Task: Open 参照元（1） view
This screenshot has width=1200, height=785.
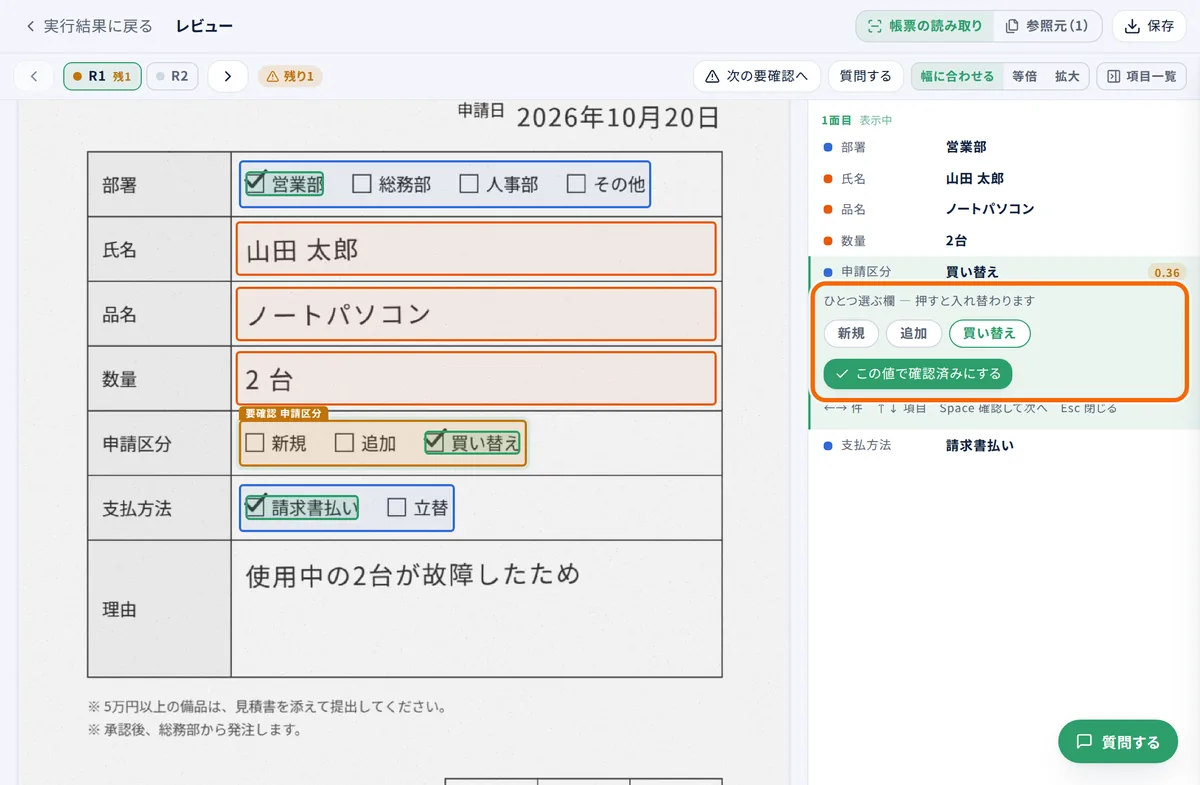Action: (x=1047, y=26)
